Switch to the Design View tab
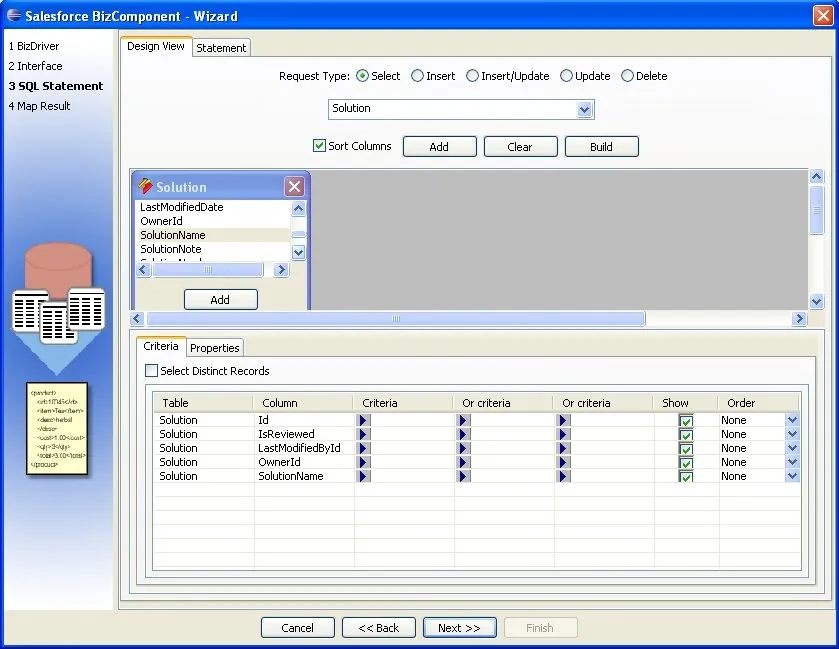Screen dimensions: 839x649 click(156, 46)
